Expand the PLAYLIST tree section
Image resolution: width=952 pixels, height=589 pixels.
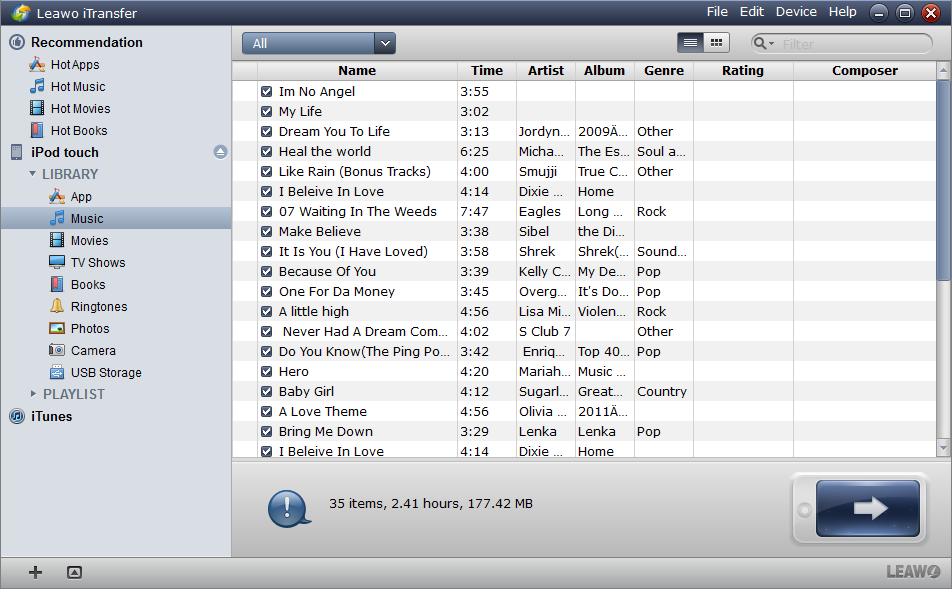[x=33, y=393]
